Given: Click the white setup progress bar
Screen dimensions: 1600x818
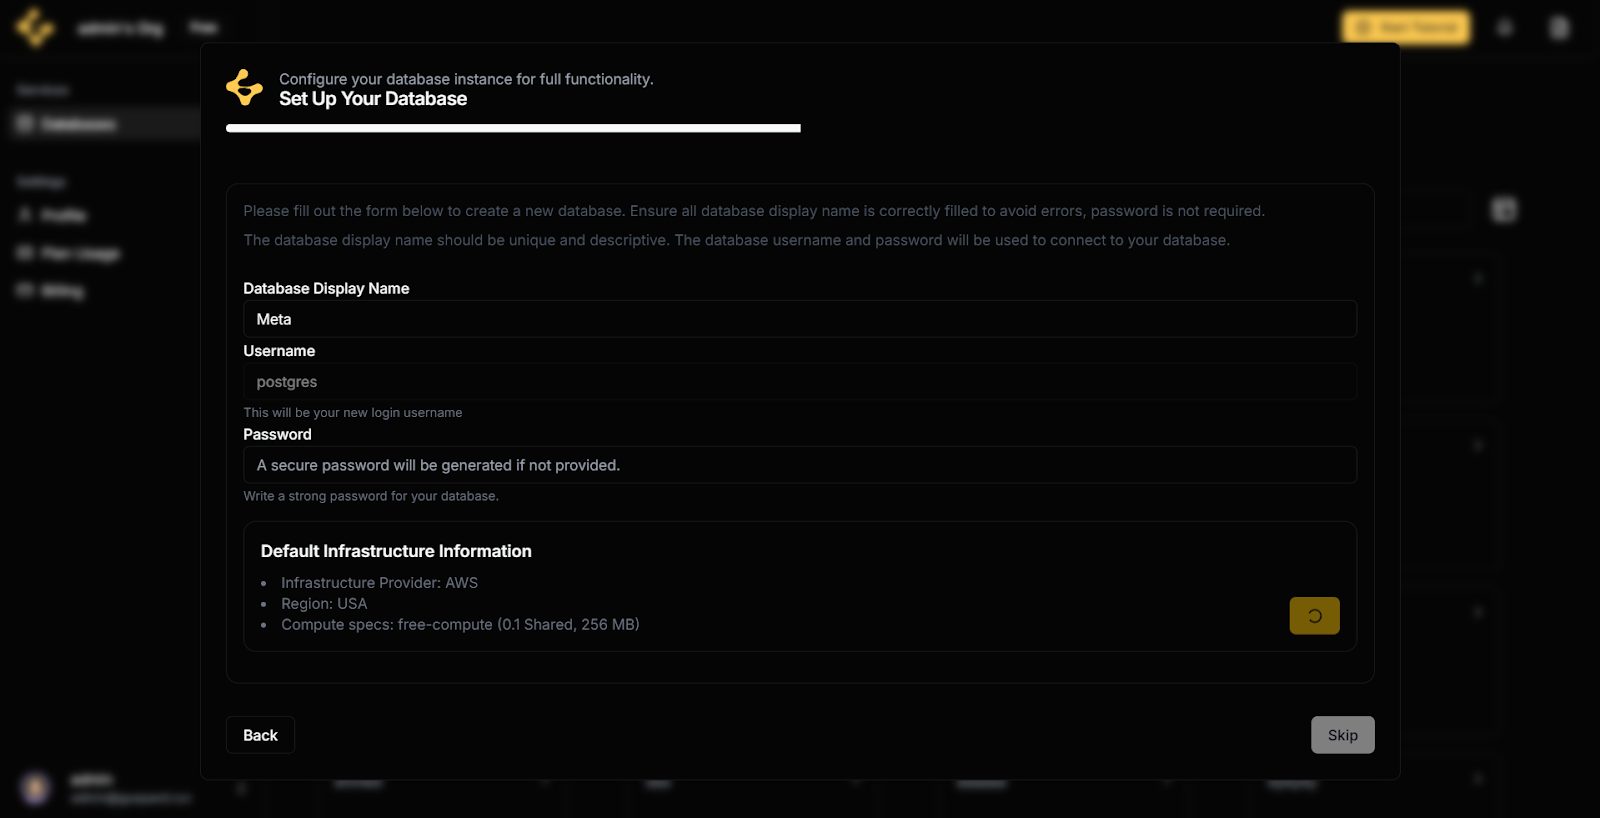Looking at the screenshot, I should (513, 128).
